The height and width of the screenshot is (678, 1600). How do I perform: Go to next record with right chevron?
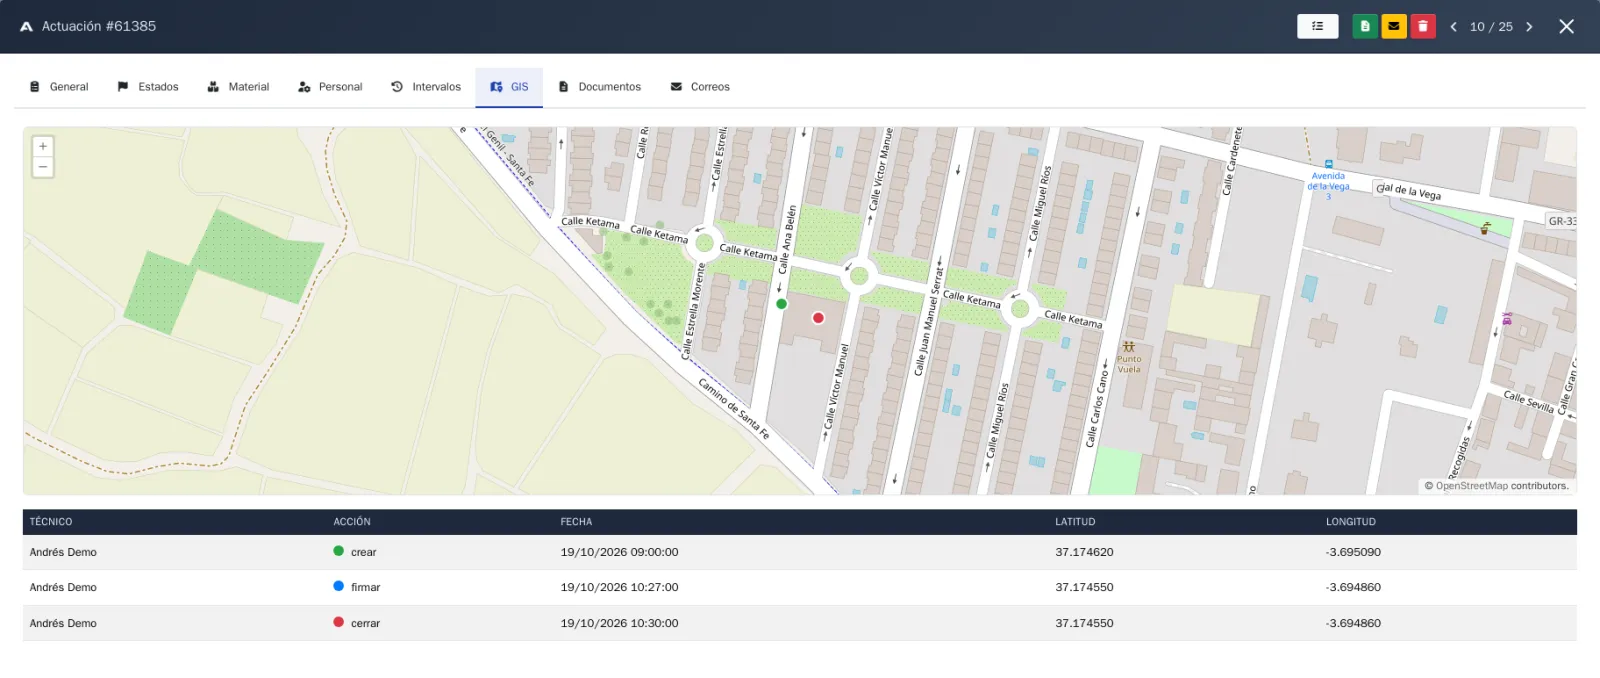coord(1529,27)
